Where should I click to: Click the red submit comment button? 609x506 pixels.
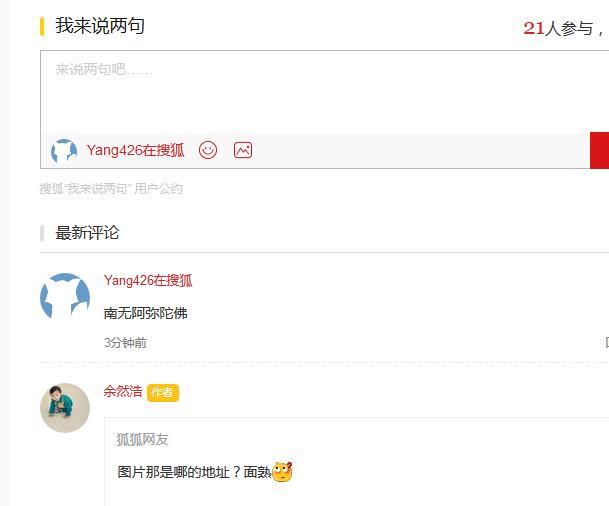pos(599,150)
